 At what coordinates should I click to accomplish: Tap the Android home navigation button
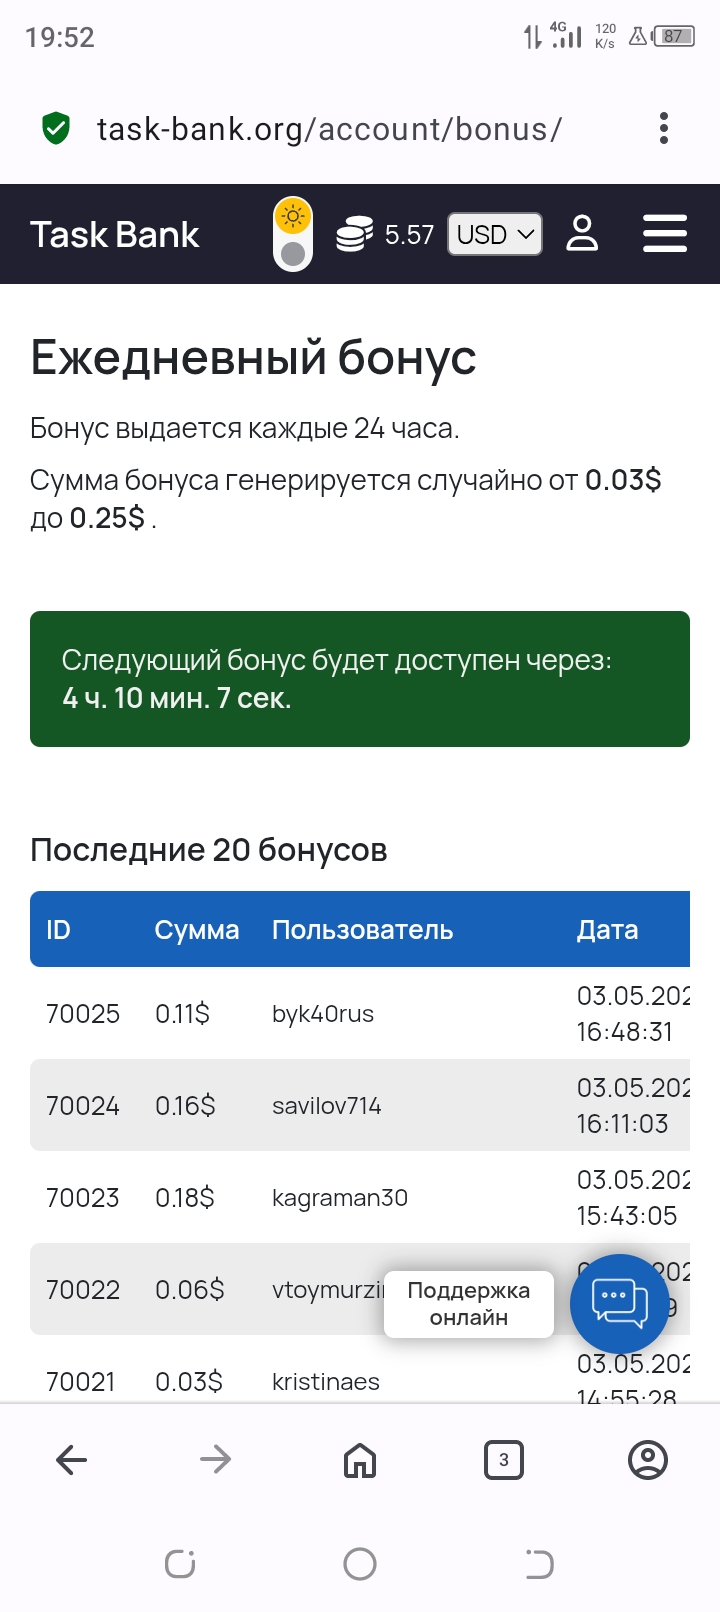pos(360,1564)
